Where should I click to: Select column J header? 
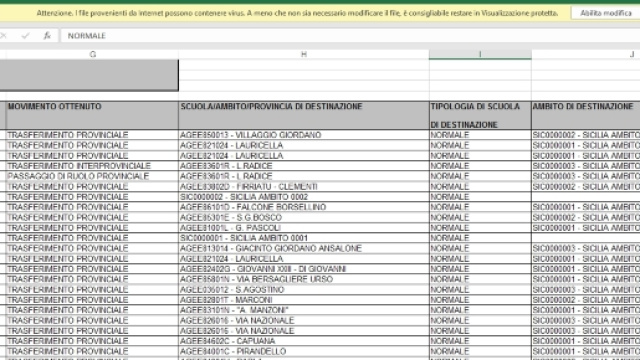(586, 54)
